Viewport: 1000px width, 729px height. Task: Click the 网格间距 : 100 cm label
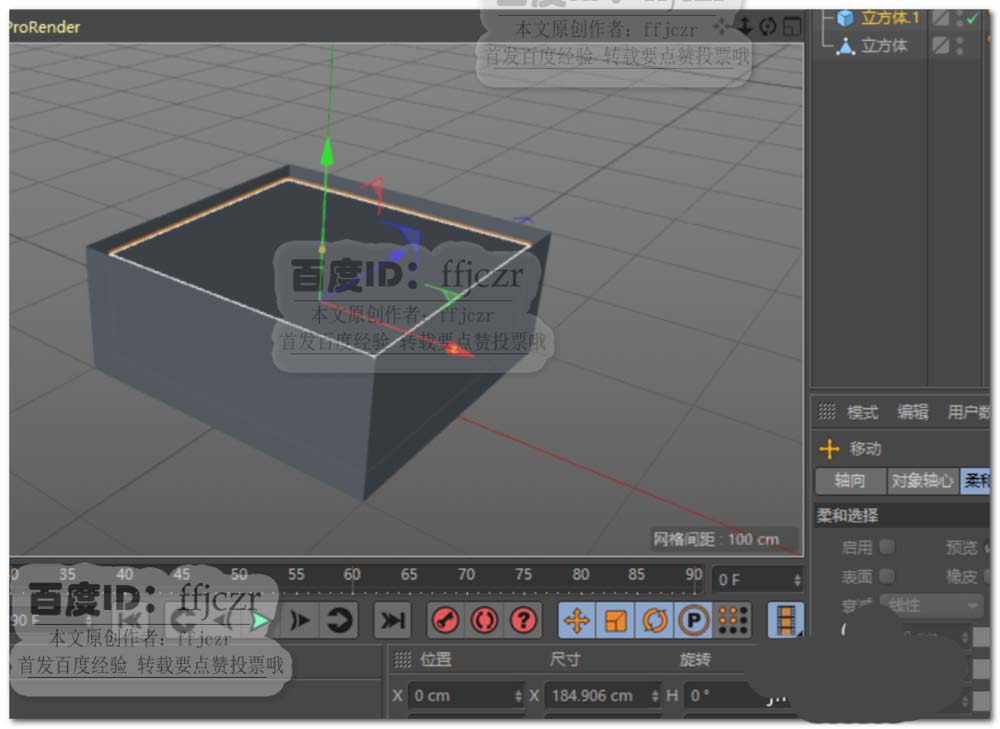716,540
